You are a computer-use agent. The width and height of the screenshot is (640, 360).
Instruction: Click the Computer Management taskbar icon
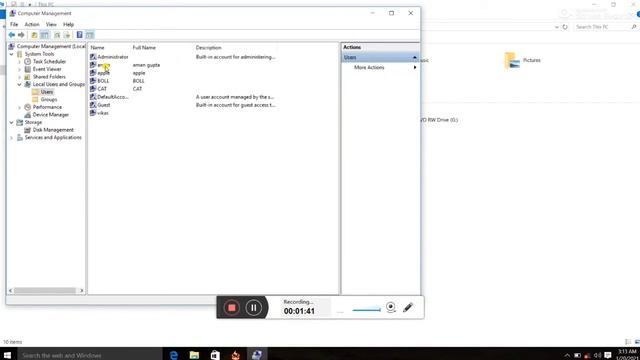pyautogui.click(x=257, y=355)
